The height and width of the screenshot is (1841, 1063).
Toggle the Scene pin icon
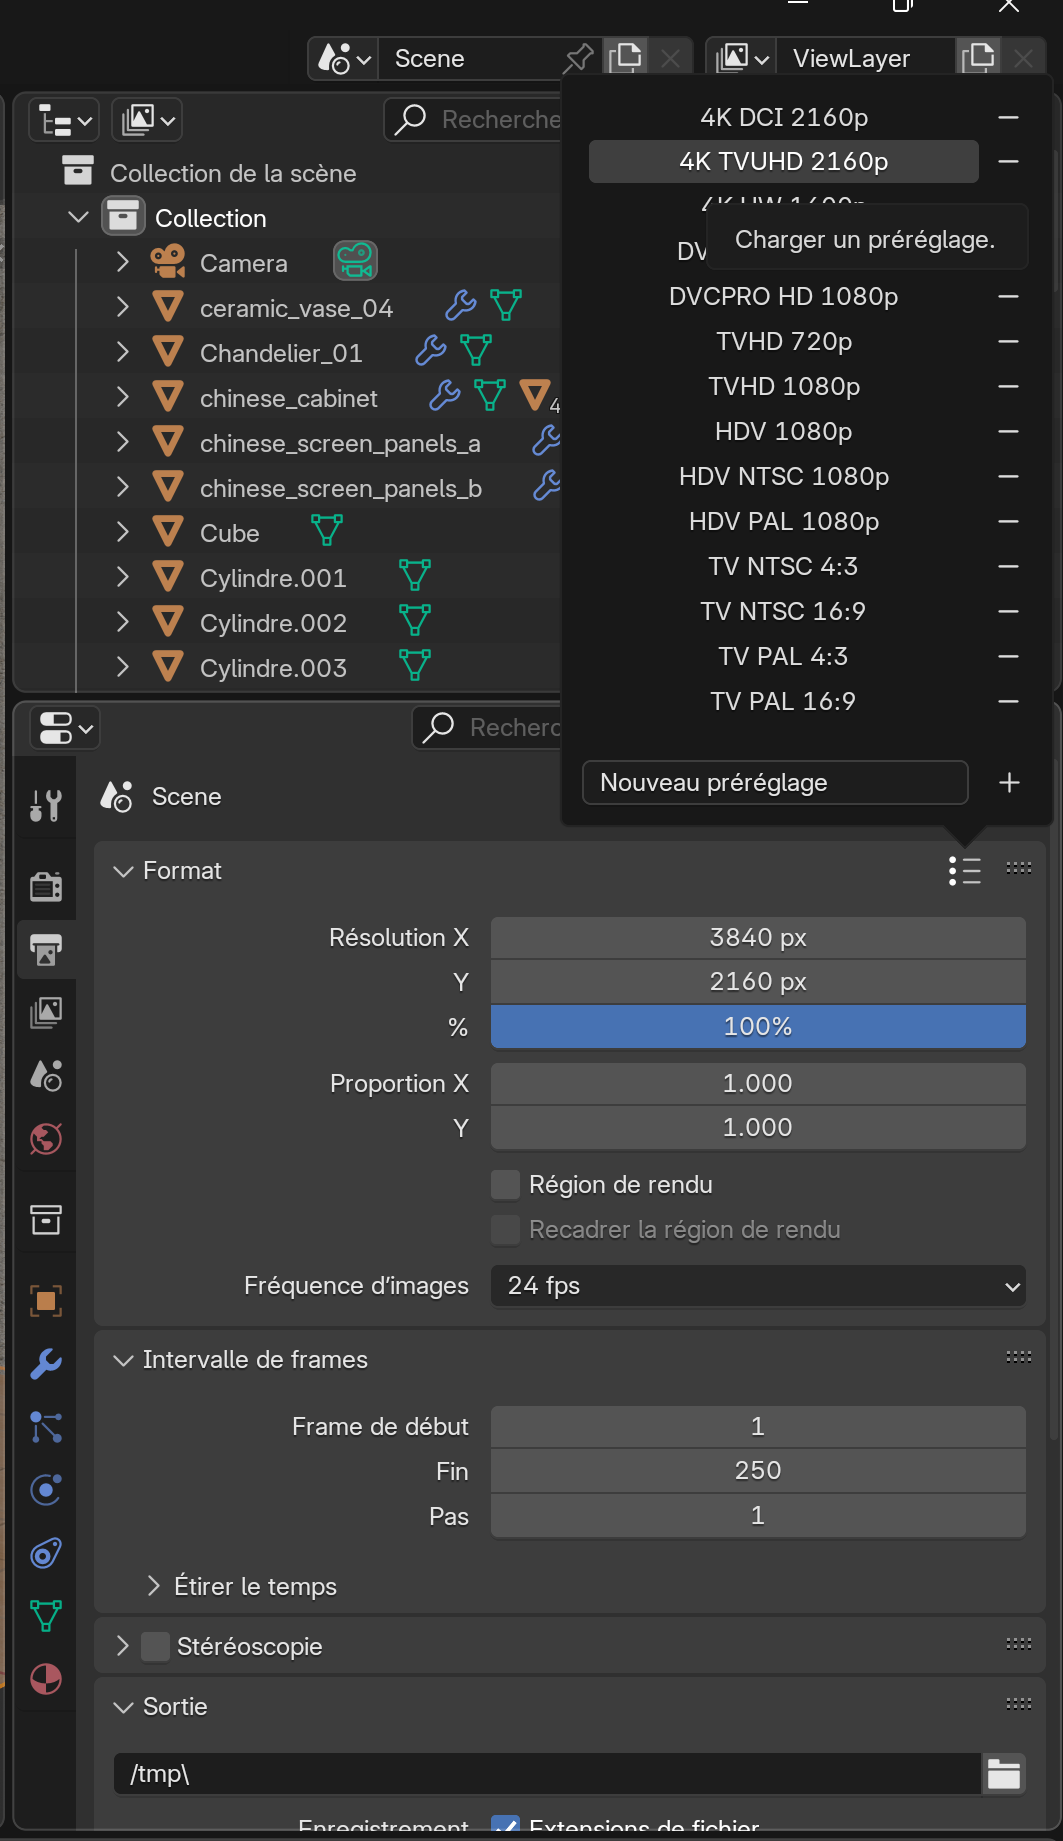[x=578, y=59]
